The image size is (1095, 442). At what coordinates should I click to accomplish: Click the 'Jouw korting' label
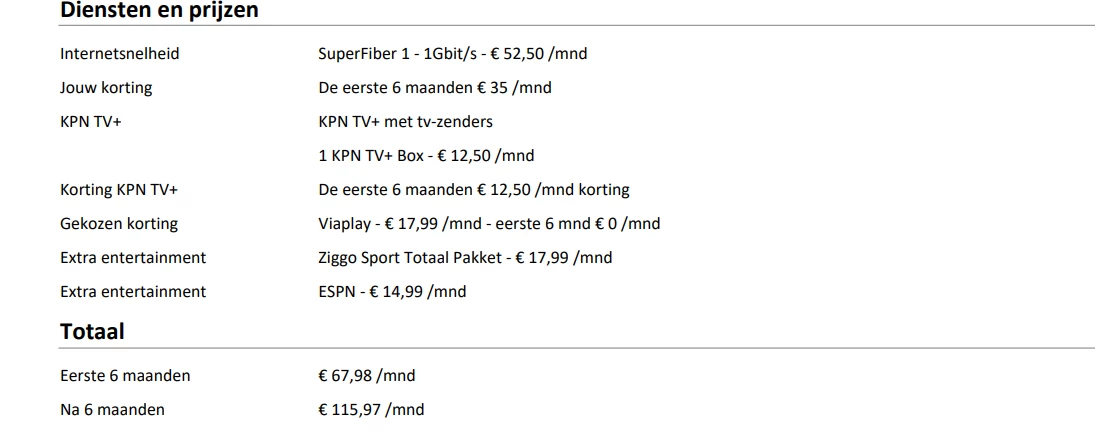(106, 88)
